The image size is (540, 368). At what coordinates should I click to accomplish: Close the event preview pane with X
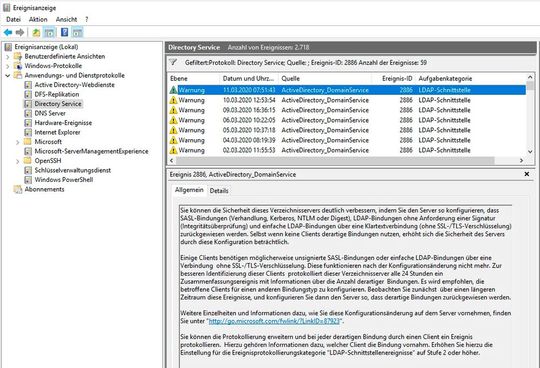point(527,174)
